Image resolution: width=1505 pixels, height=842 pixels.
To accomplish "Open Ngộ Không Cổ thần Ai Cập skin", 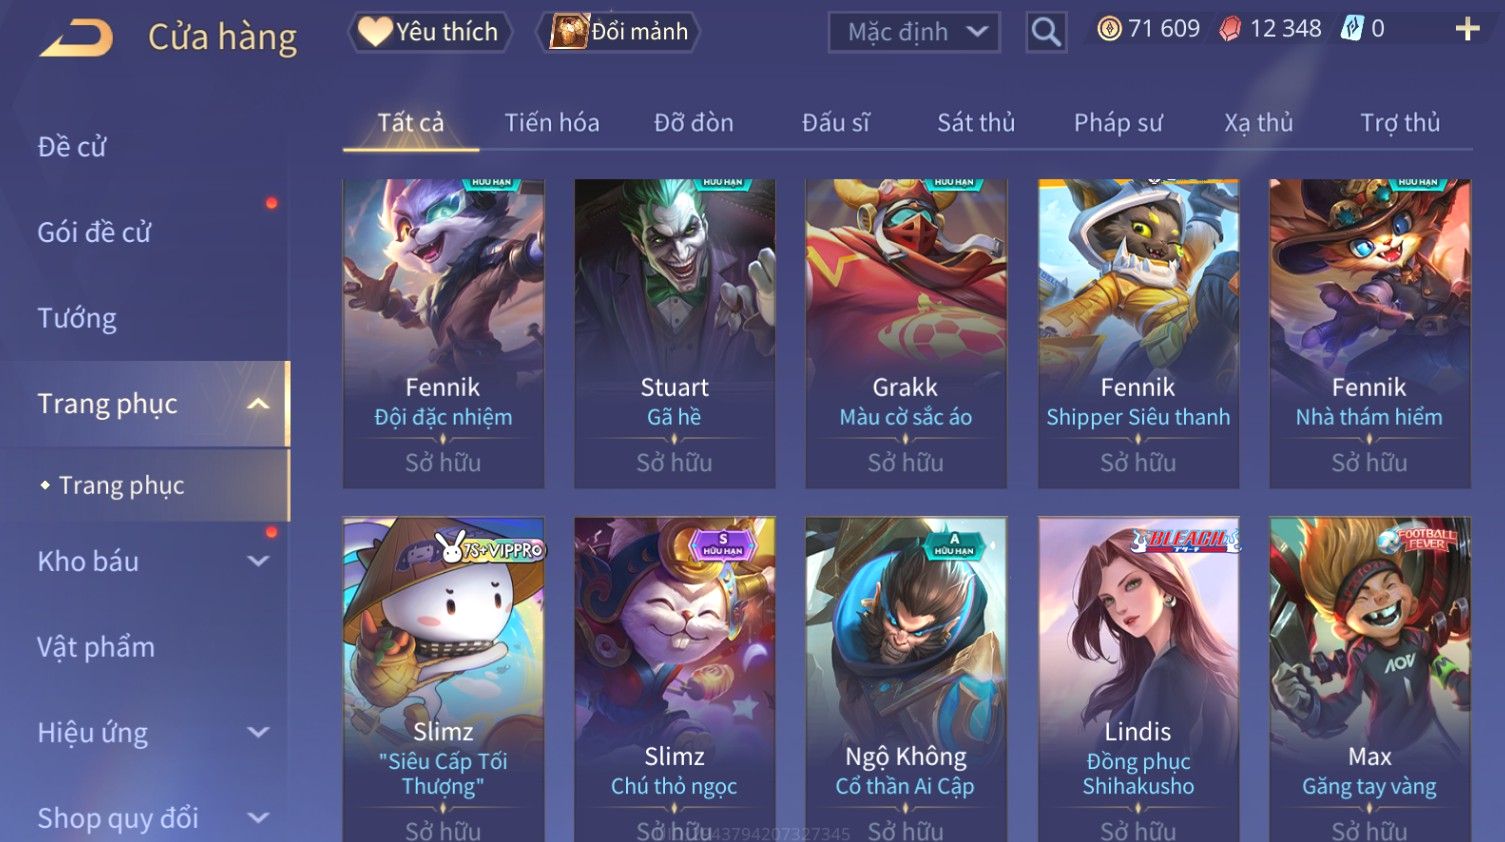I will pos(905,679).
